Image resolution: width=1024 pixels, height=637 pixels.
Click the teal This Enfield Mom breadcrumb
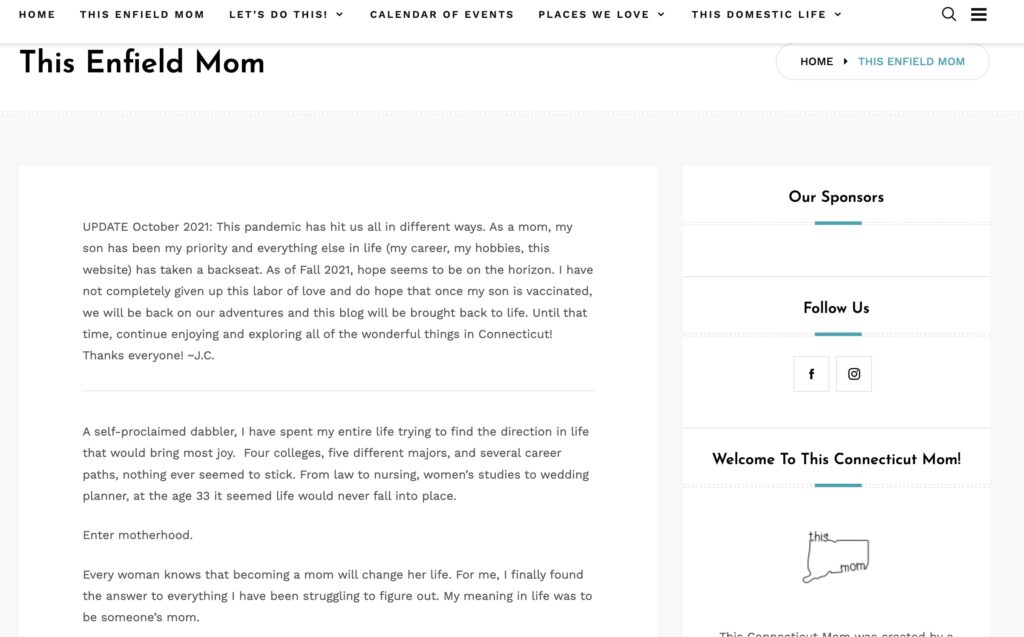click(x=911, y=62)
